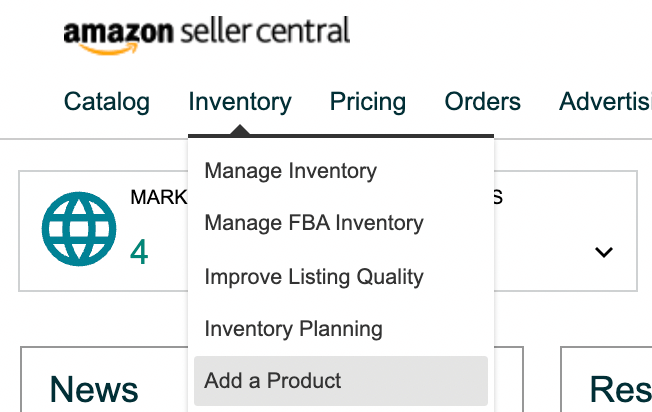Click the MARK label beside the globe
The height and width of the screenshot is (412, 652).
(158, 197)
